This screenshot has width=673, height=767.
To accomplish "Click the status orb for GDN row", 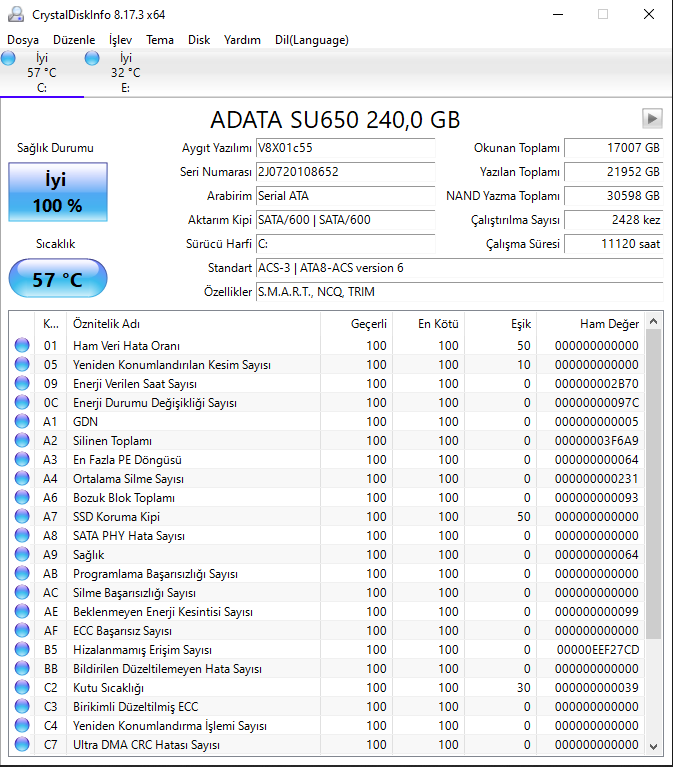I will pyautogui.click(x=22, y=421).
